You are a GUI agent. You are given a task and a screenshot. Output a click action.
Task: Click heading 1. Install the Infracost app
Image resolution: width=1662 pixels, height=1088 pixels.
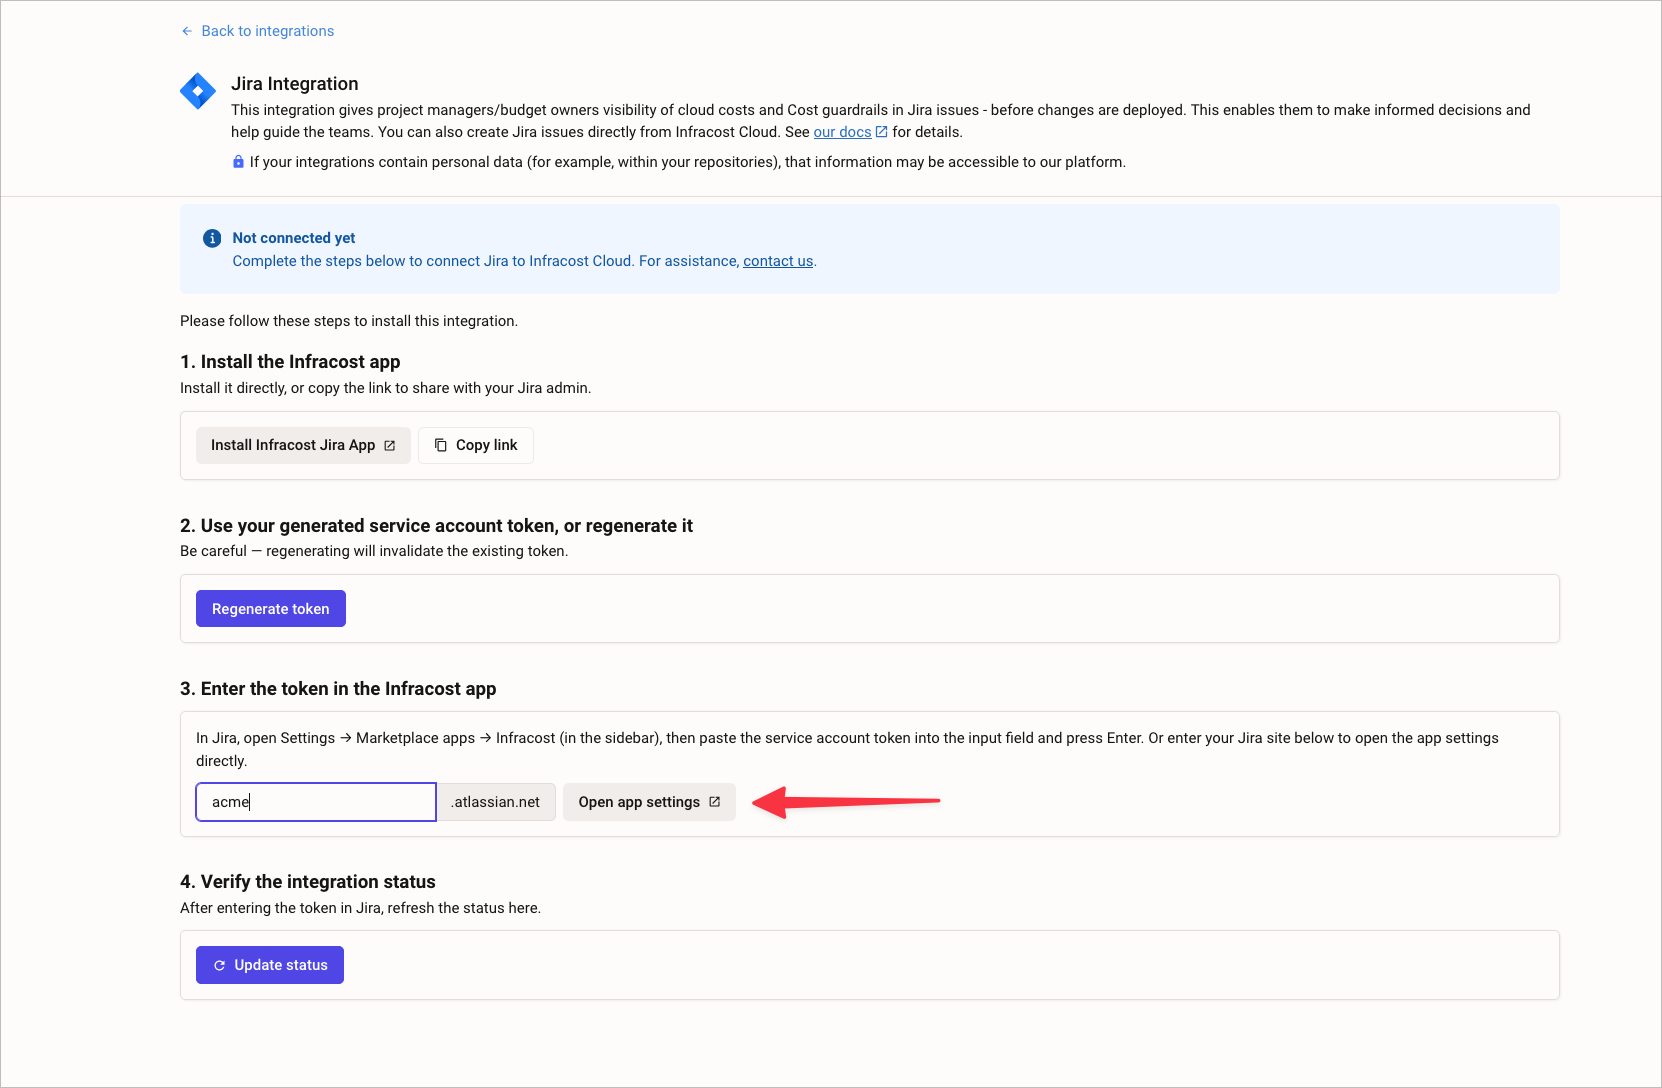[x=290, y=362]
